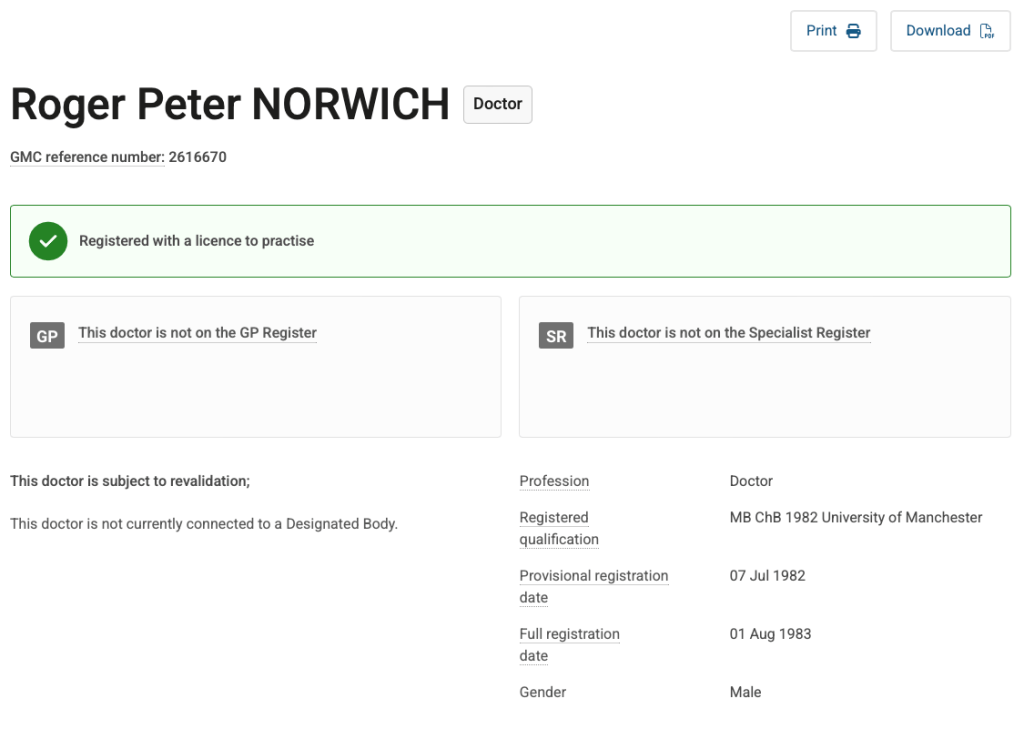The width and height of the screenshot is (1024, 729).
Task: Click the Print button label
Action: pyautogui.click(x=821, y=31)
